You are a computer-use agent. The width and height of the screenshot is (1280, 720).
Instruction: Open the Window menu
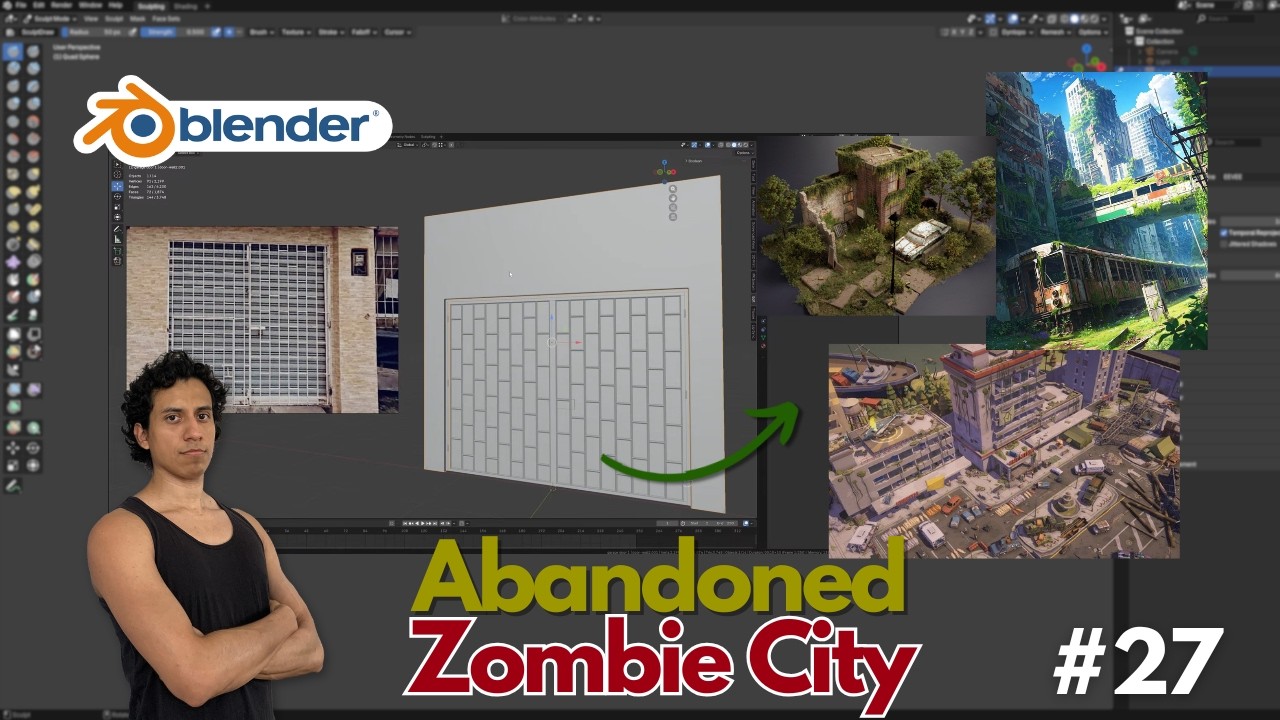[90, 6]
